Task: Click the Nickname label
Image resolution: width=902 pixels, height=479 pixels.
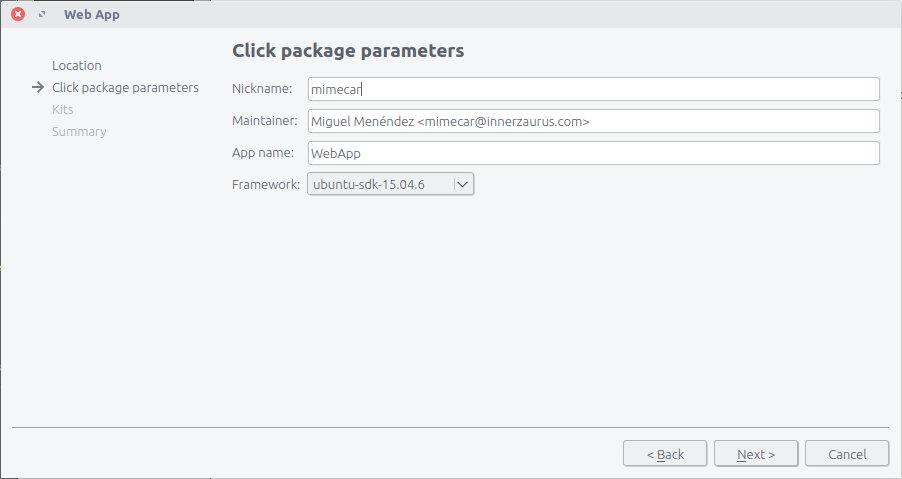Action: pos(262,89)
